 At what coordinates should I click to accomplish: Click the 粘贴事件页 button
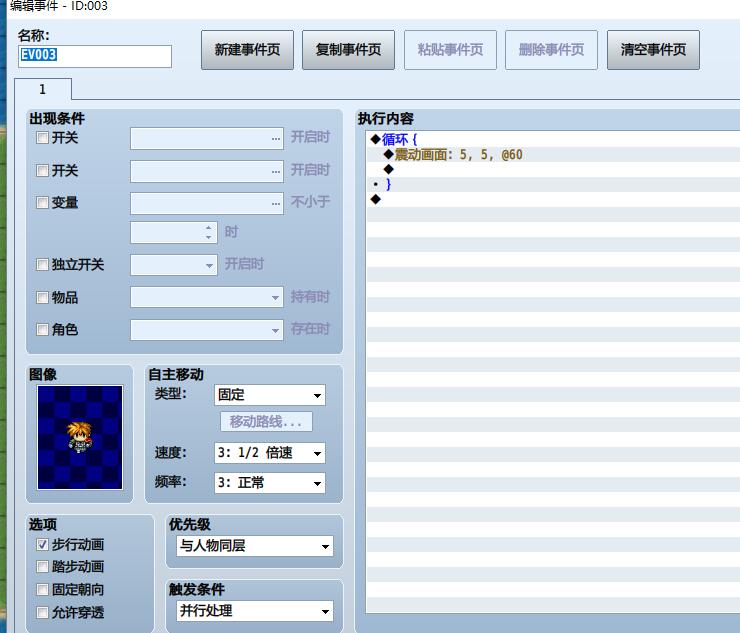click(x=450, y=50)
